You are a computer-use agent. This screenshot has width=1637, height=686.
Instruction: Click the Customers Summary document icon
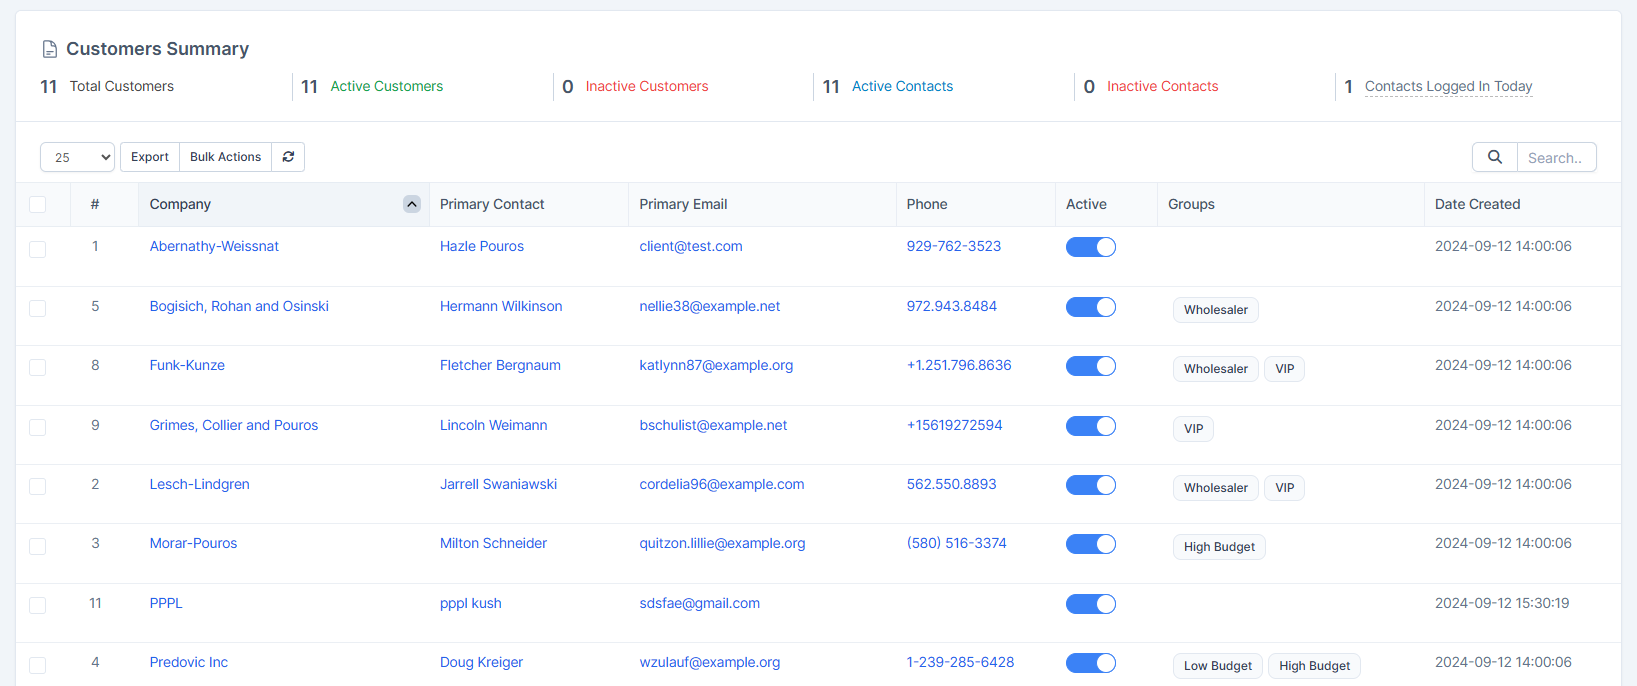pyautogui.click(x=50, y=49)
